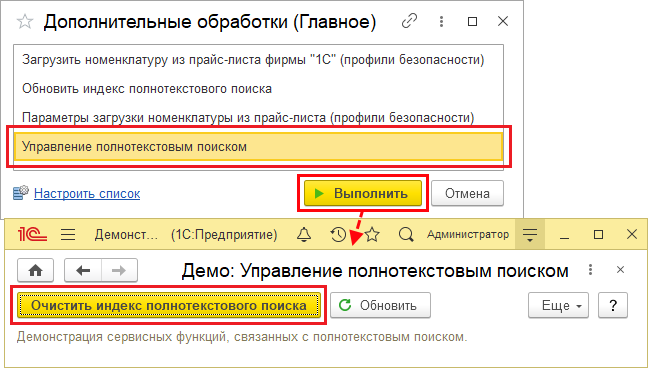
Task: Select Обновить индекс полнотекстового поиска row
Action: click(x=258, y=89)
